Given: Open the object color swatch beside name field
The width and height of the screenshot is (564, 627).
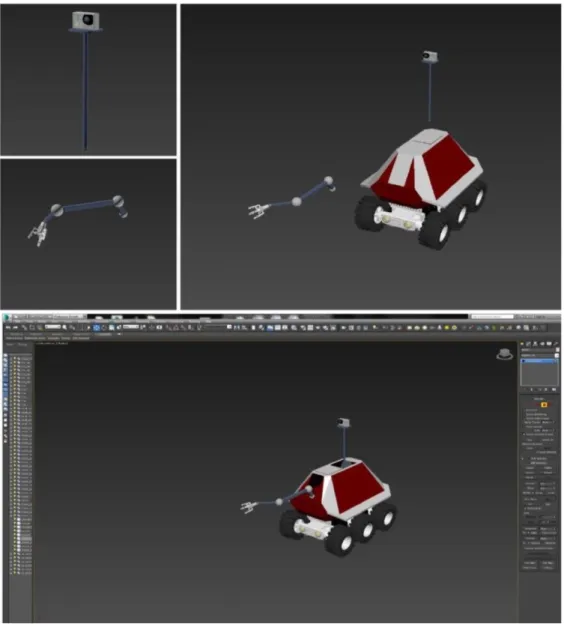Looking at the screenshot, I should (x=558, y=349).
